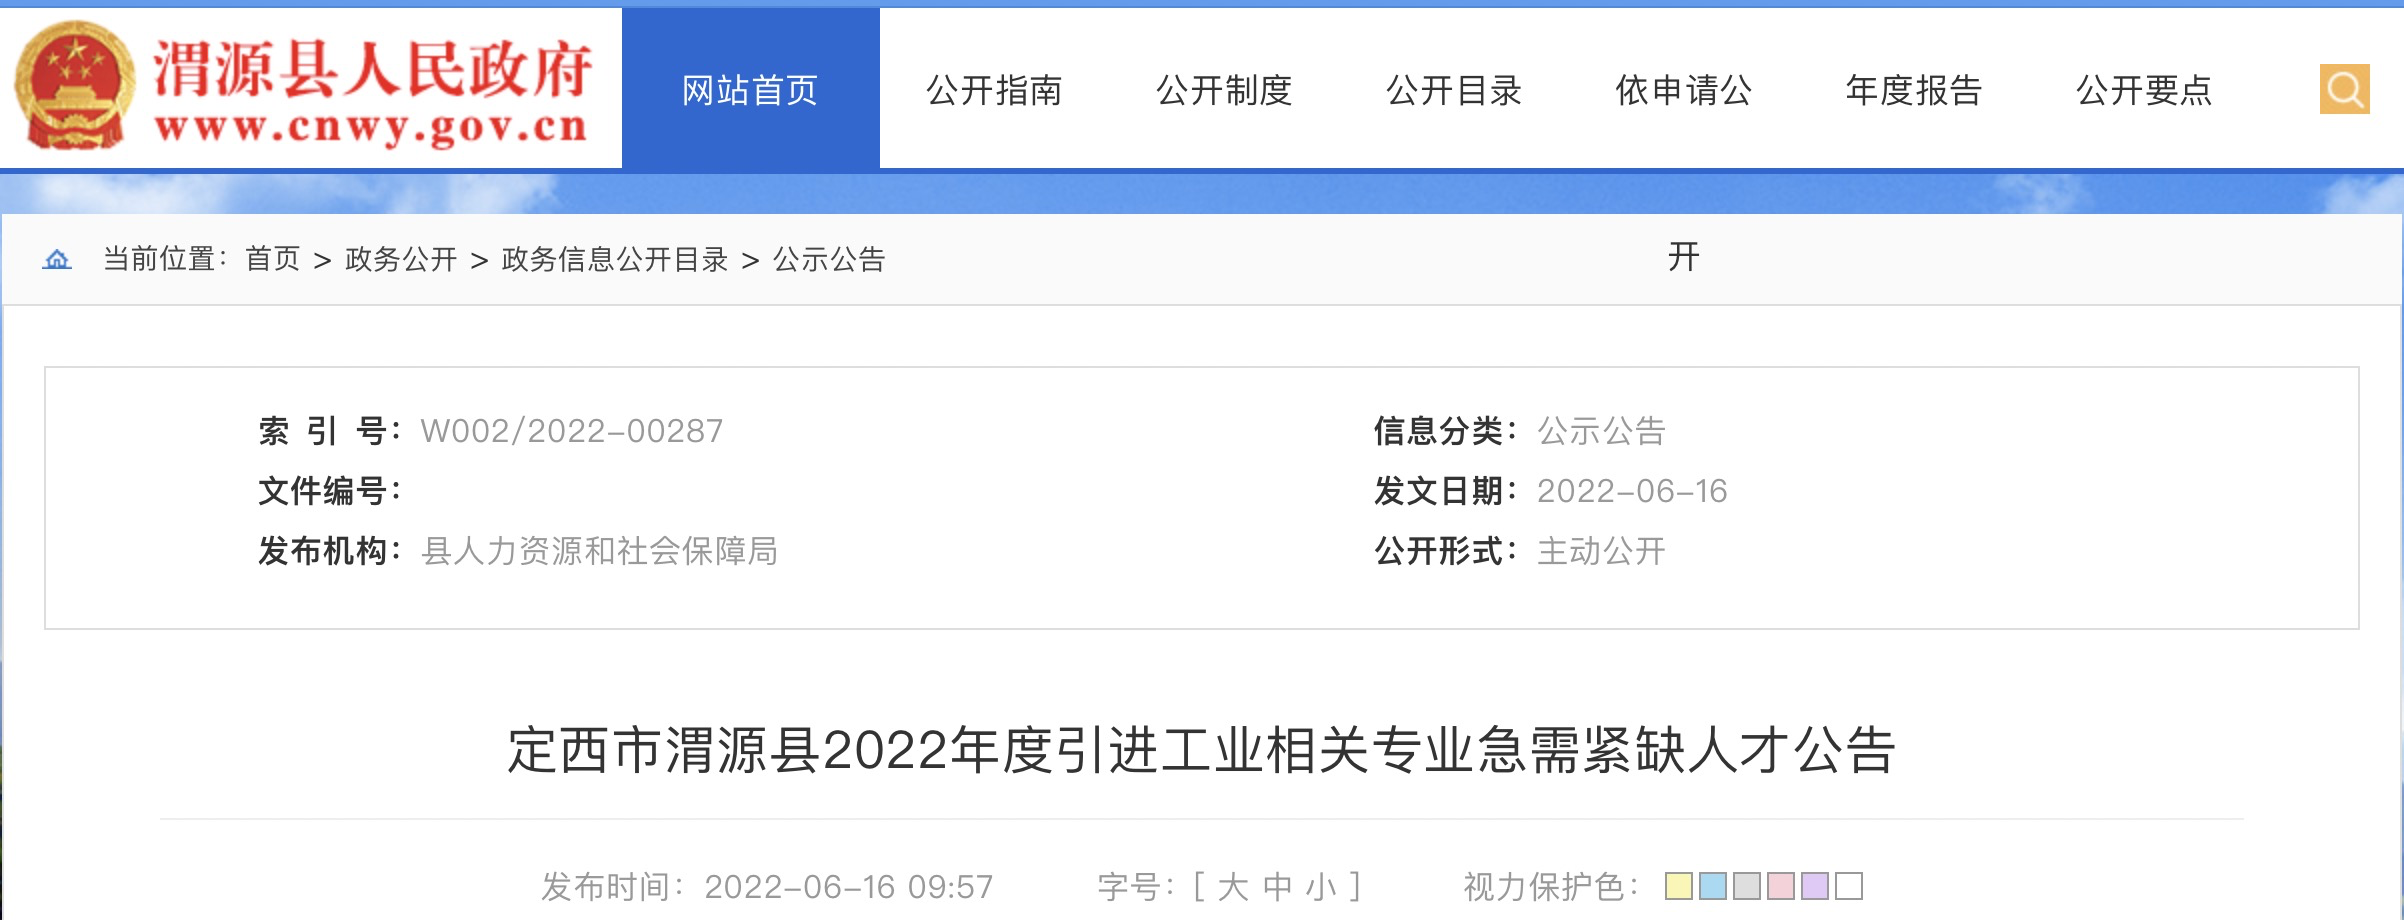The image size is (2404, 920).
Task: Click the 政务公开 breadcrumb link
Action: point(401,260)
